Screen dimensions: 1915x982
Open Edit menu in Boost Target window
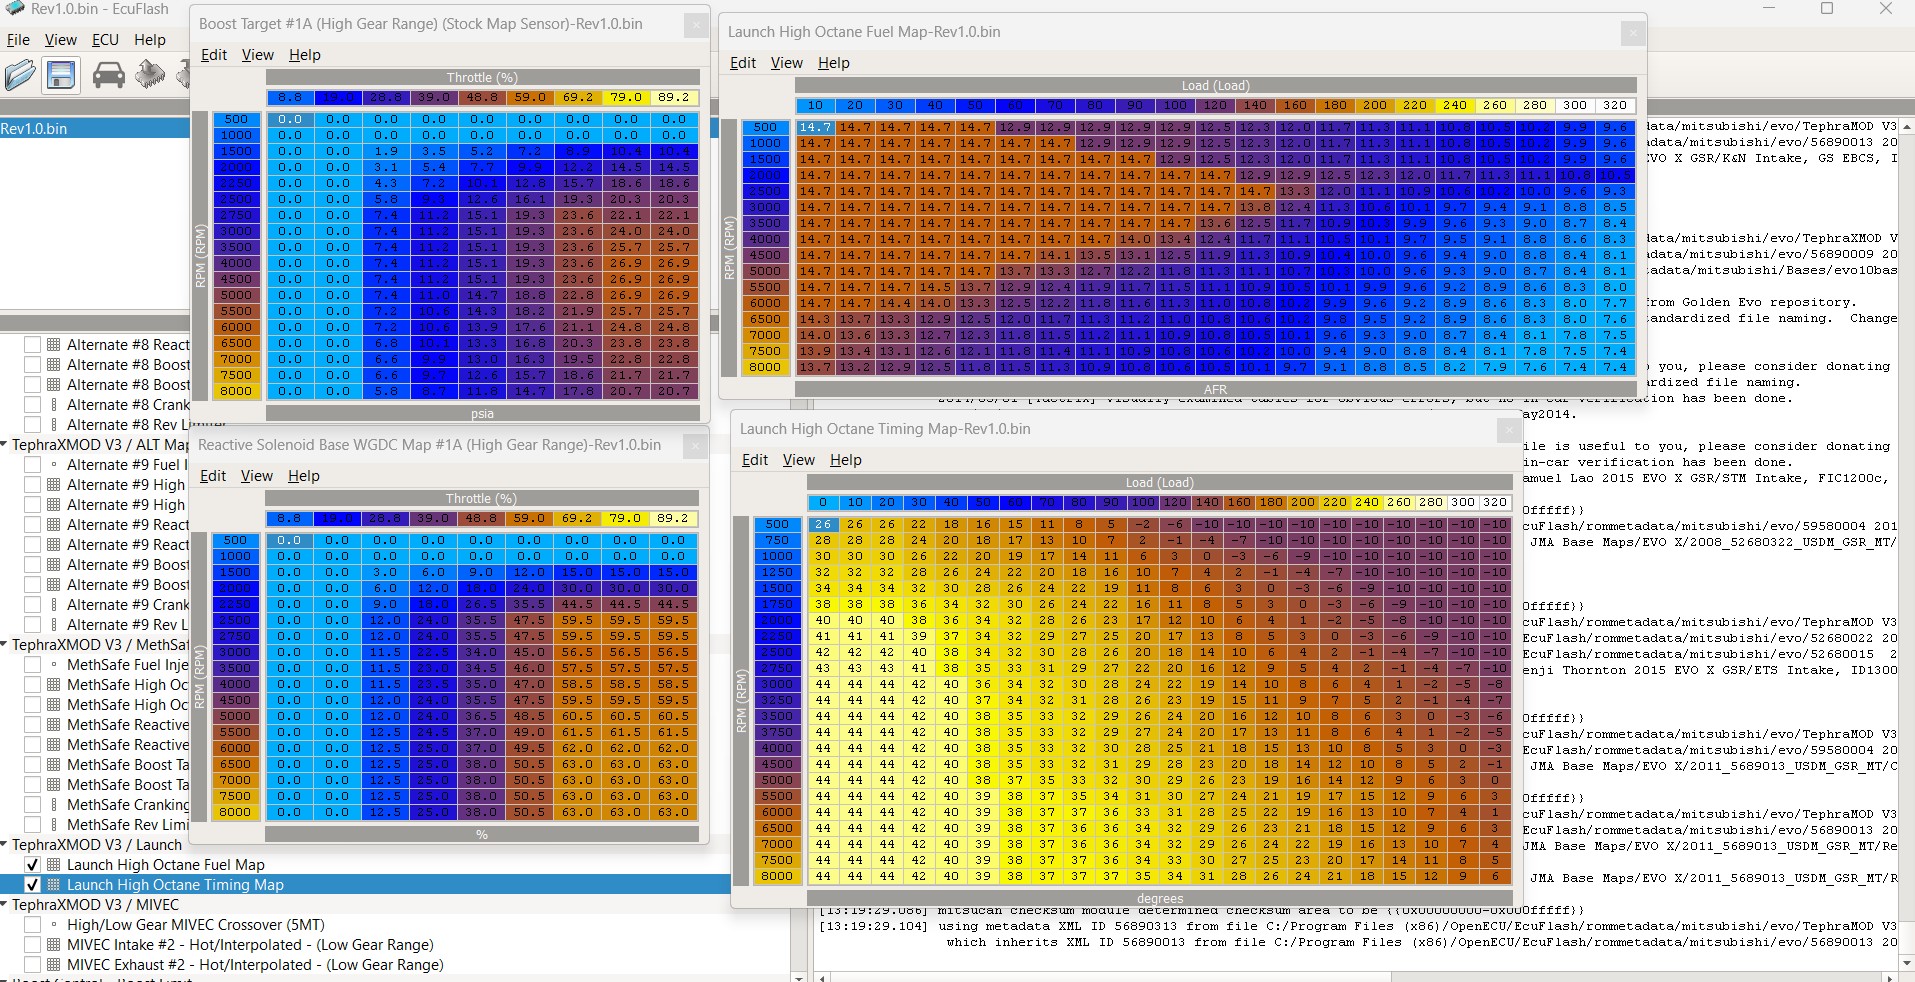point(214,55)
